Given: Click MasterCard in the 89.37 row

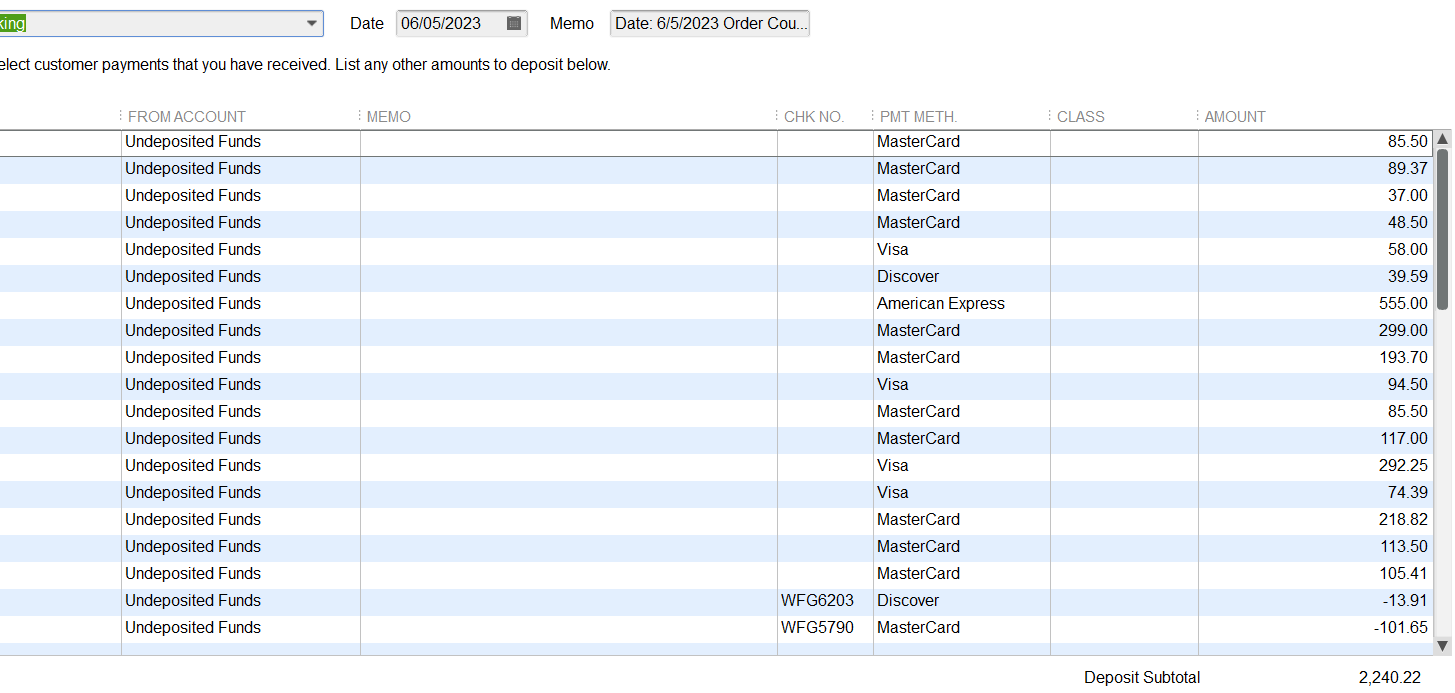Looking at the screenshot, I should [x=918, y=169].
